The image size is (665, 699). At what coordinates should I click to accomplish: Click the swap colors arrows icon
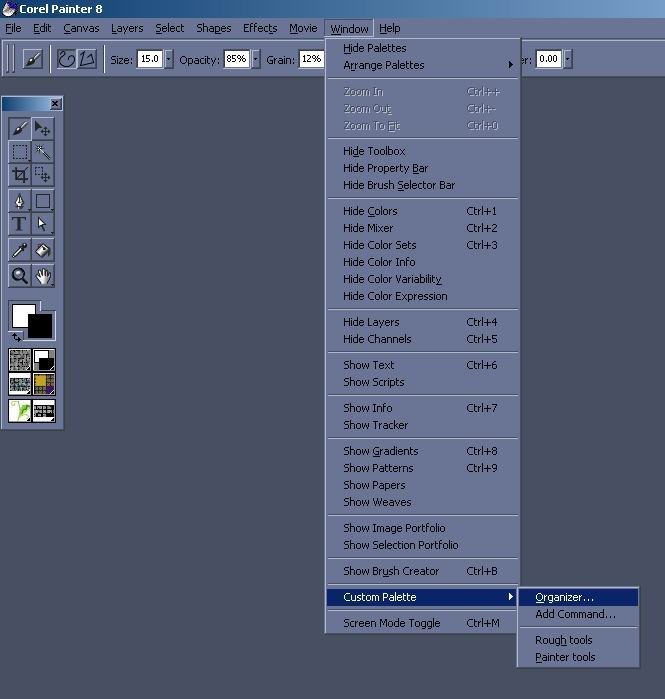click(x=16, y=337)
